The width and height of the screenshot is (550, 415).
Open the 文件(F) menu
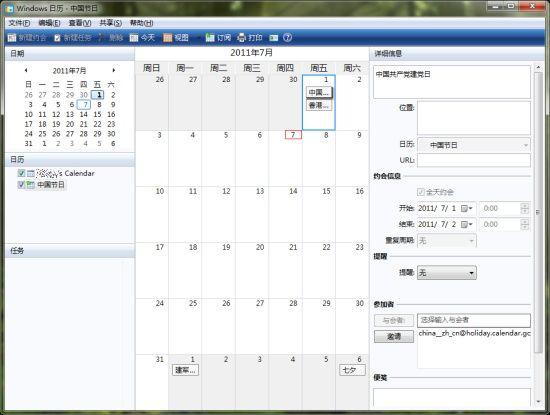point(19,23)
